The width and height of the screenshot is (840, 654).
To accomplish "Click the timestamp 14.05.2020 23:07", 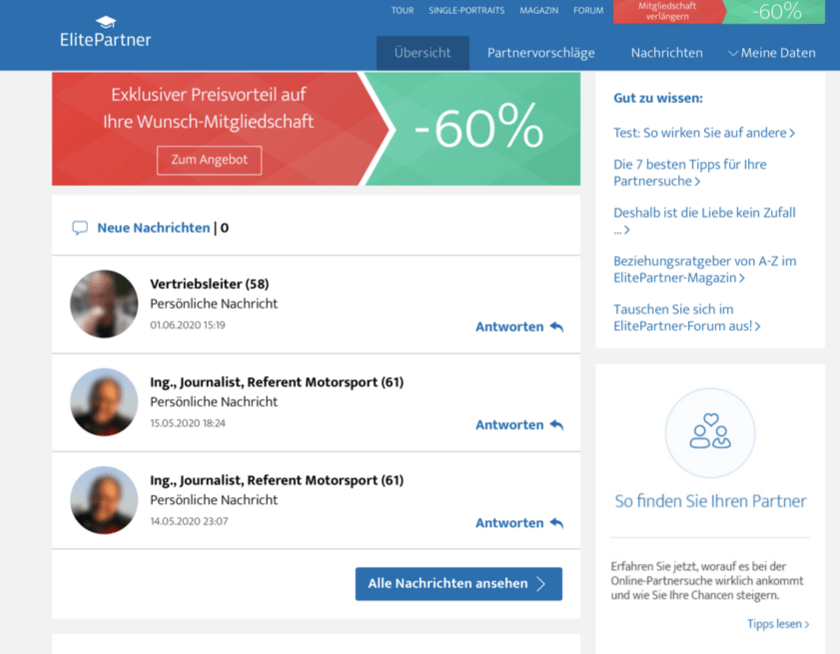I will [x=189, y=521].
